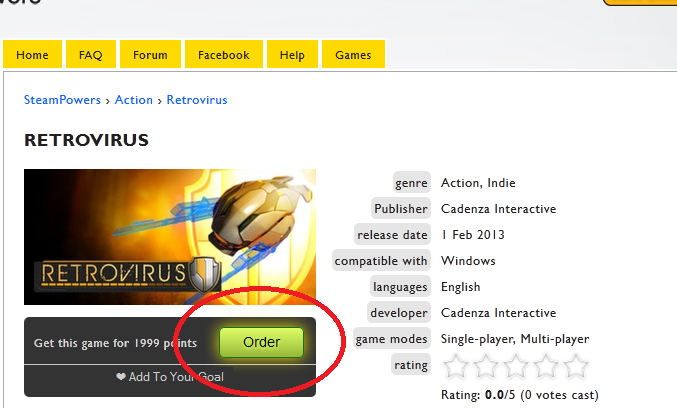Click the game modes label
The width and height of the screenshot is (677, 408).
pos(392,339)
